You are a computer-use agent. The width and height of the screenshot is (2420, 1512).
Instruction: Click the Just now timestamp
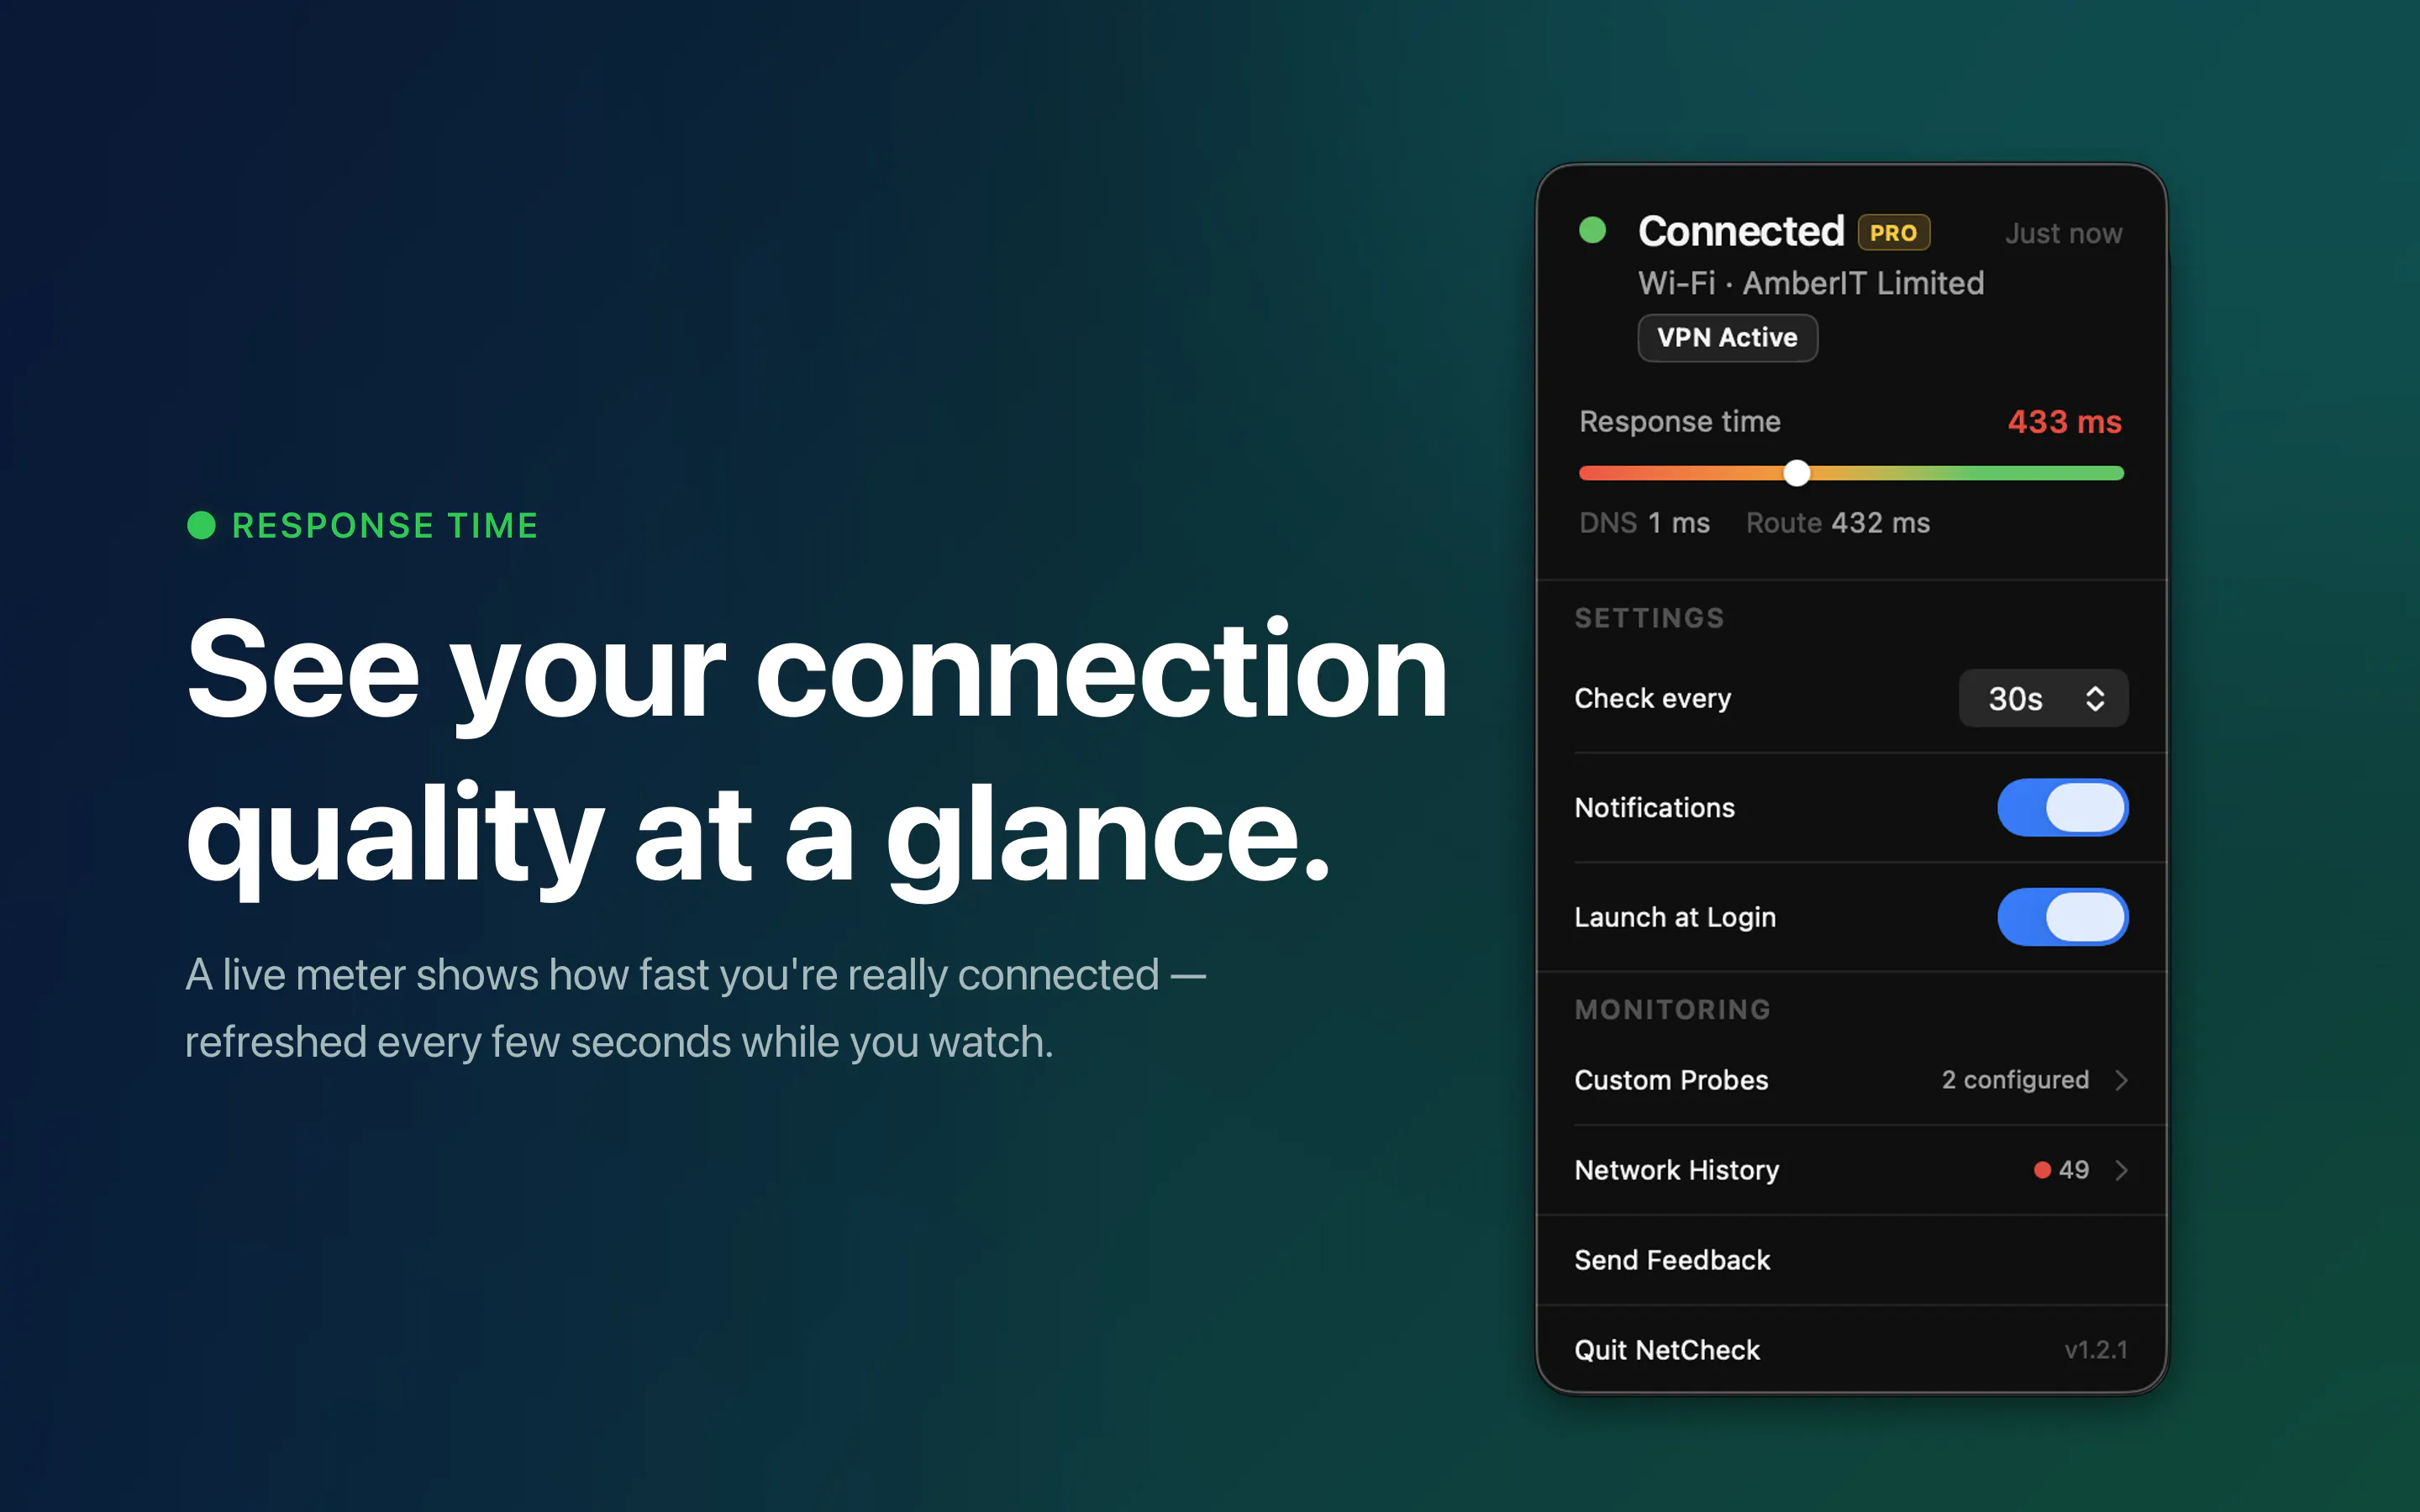2063,234
